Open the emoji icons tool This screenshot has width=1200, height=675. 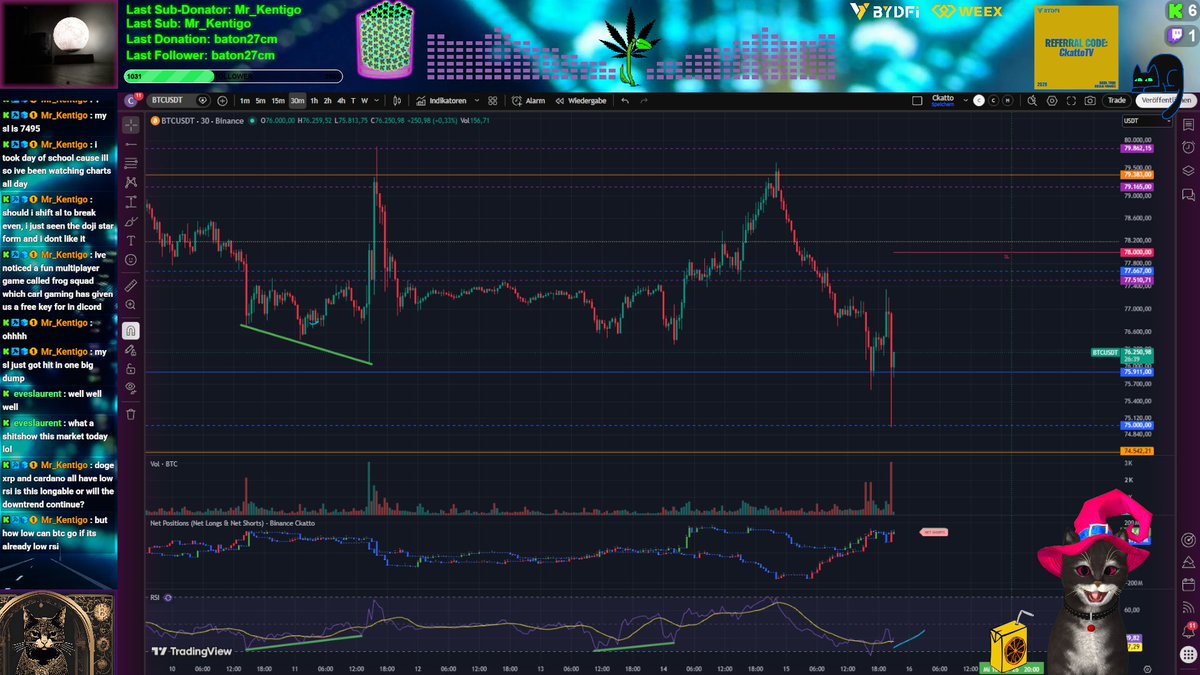(131, 260)
